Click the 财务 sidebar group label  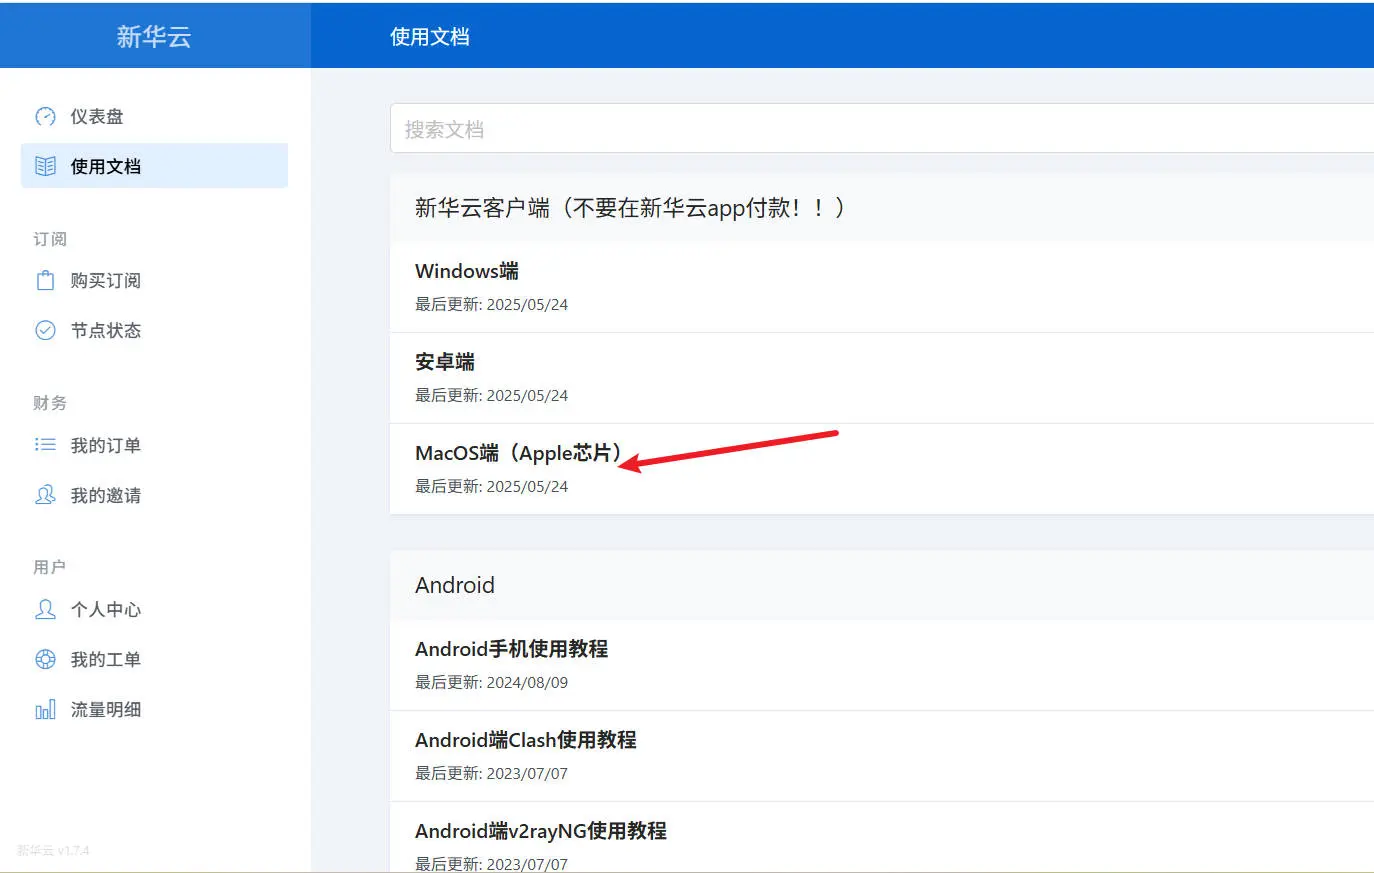tap(50, 403)
